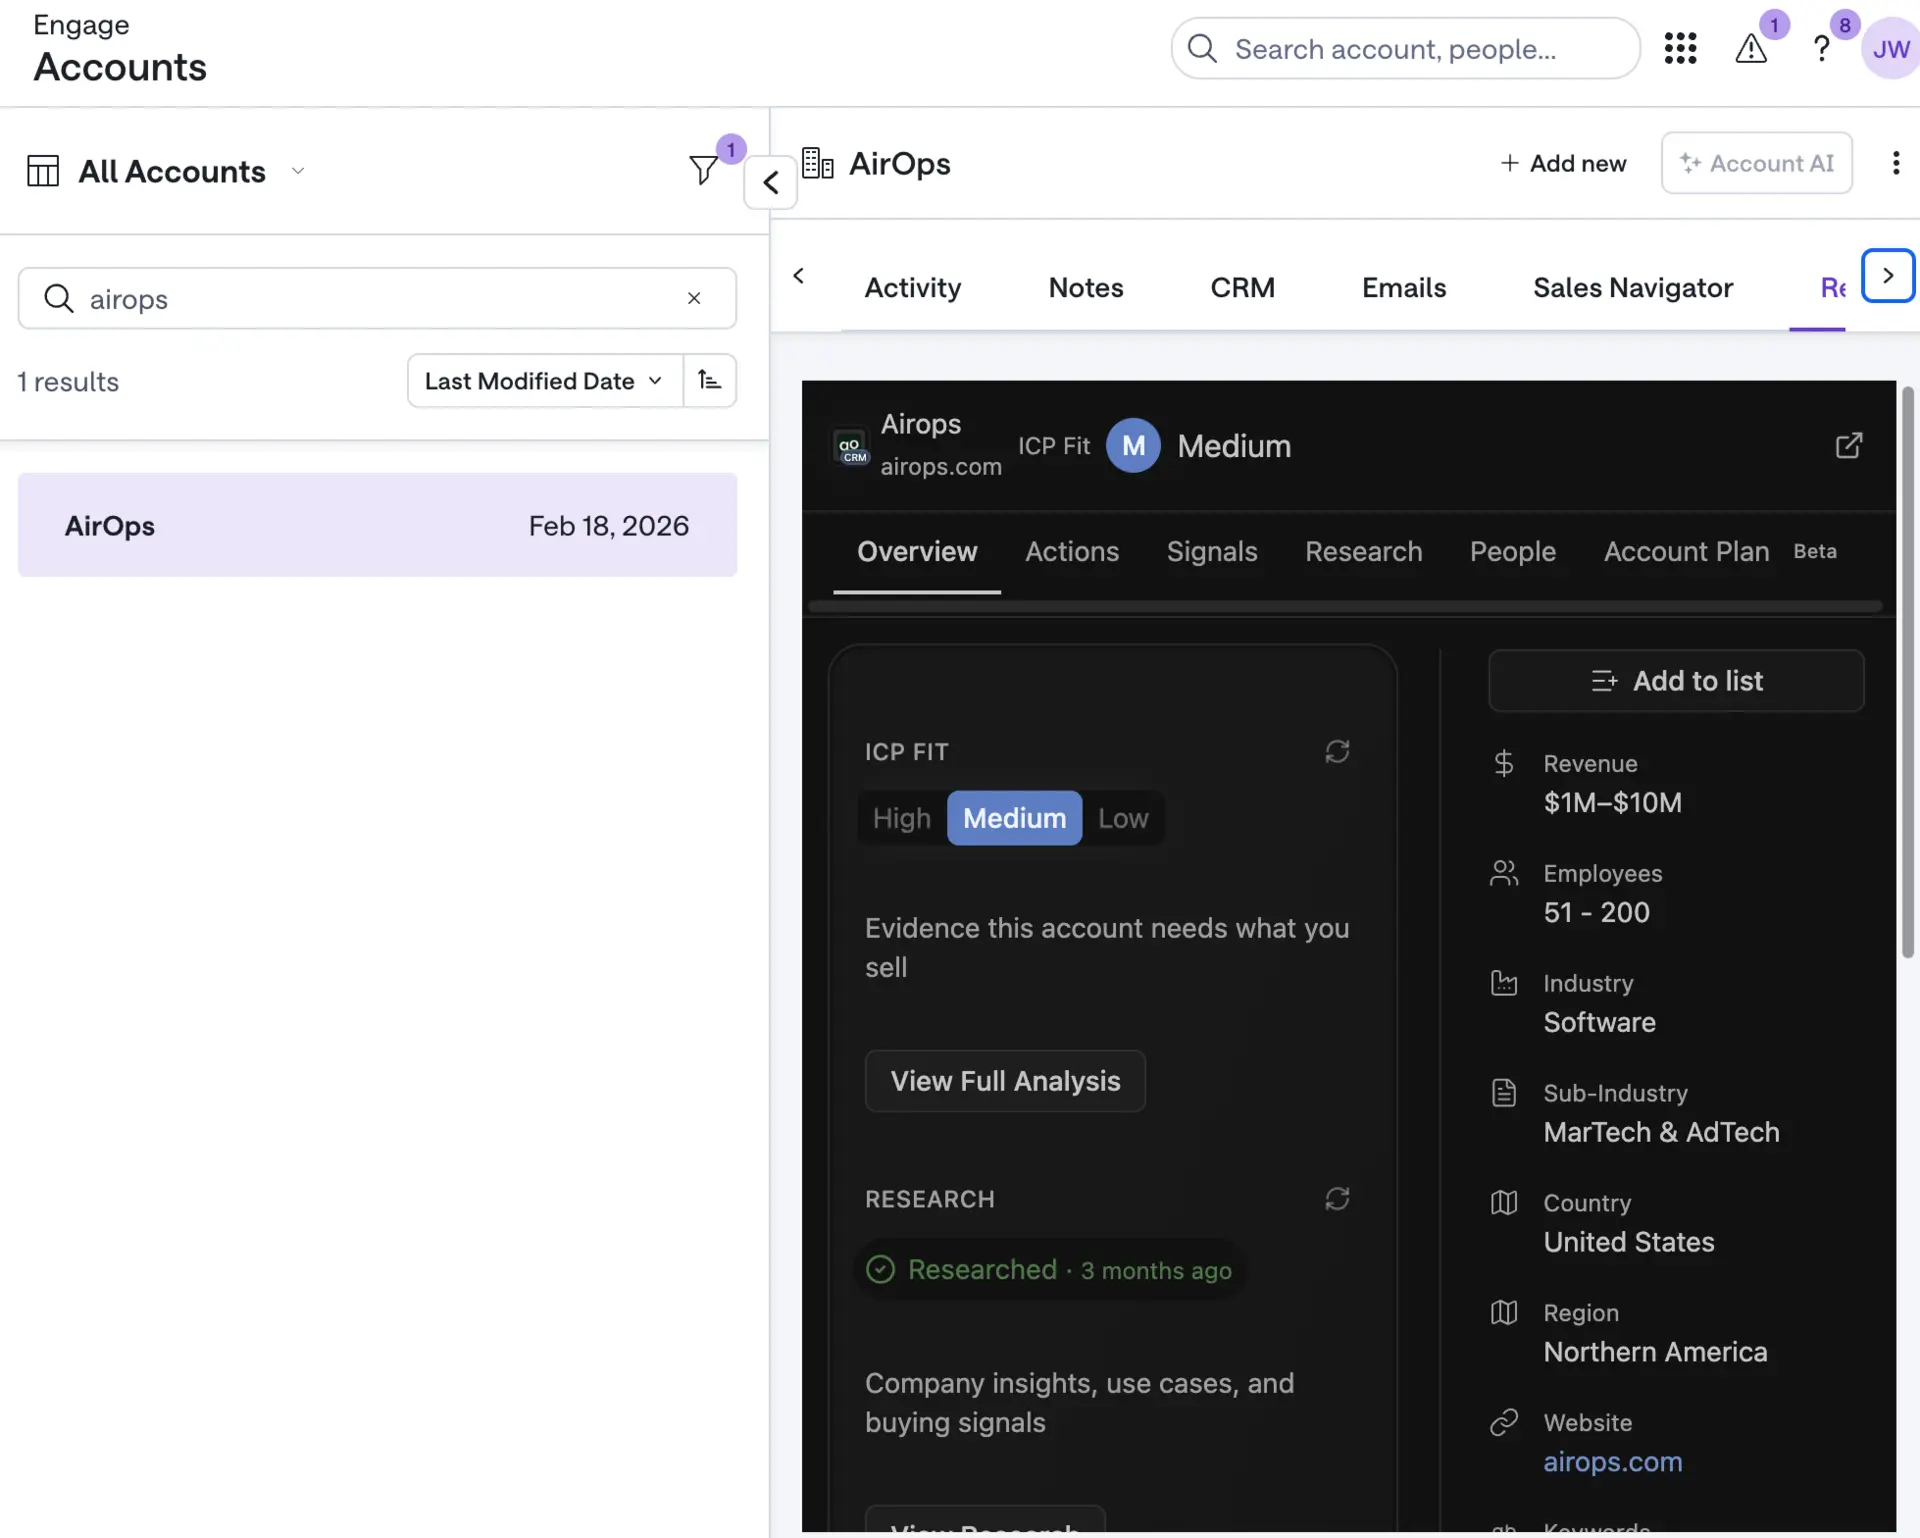1920x1538 pixels.
Task: Open the JW user avatar menu
Action: point(1890,48)
